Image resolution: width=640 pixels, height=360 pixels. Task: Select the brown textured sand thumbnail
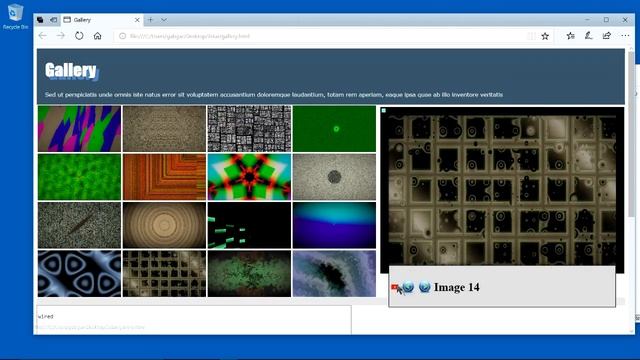(164, 129)
